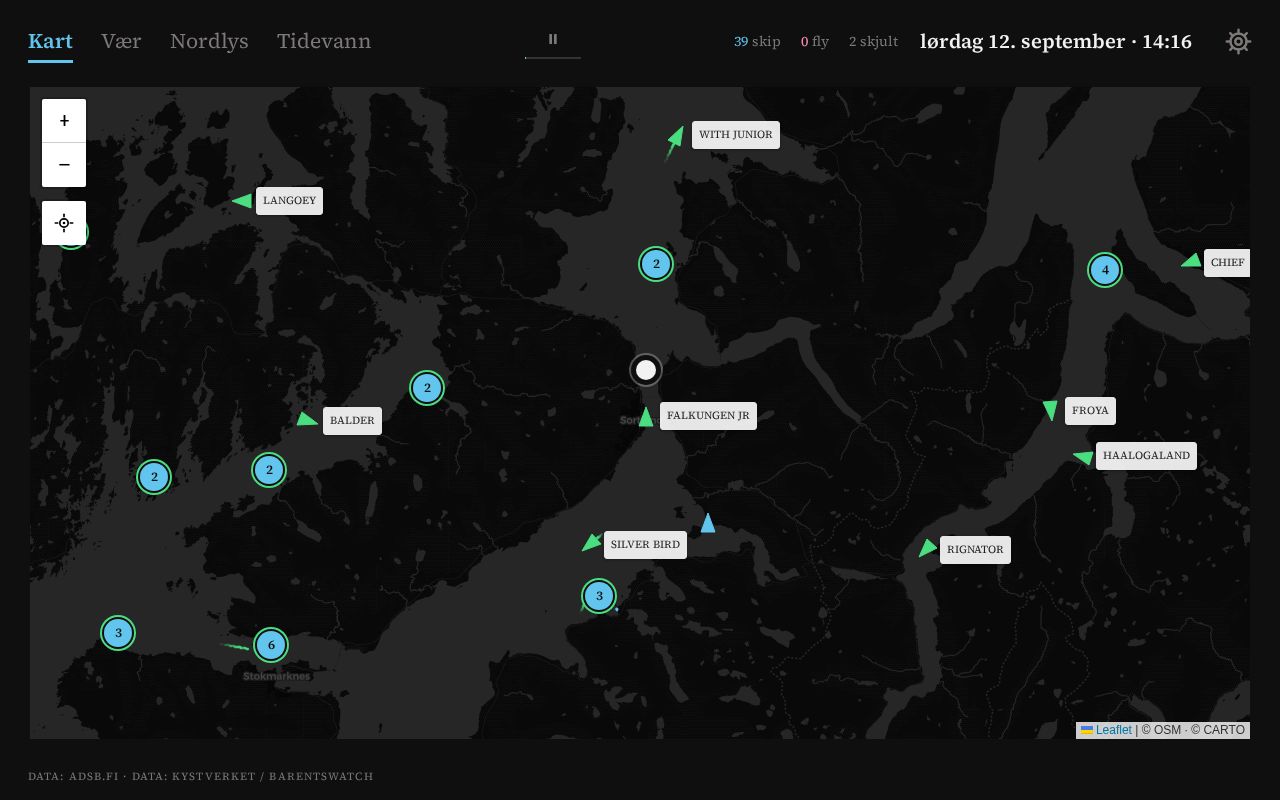Zoom in on the map
The height and width of the screenshot is (800, 1280).
click(x=64, y=121)
